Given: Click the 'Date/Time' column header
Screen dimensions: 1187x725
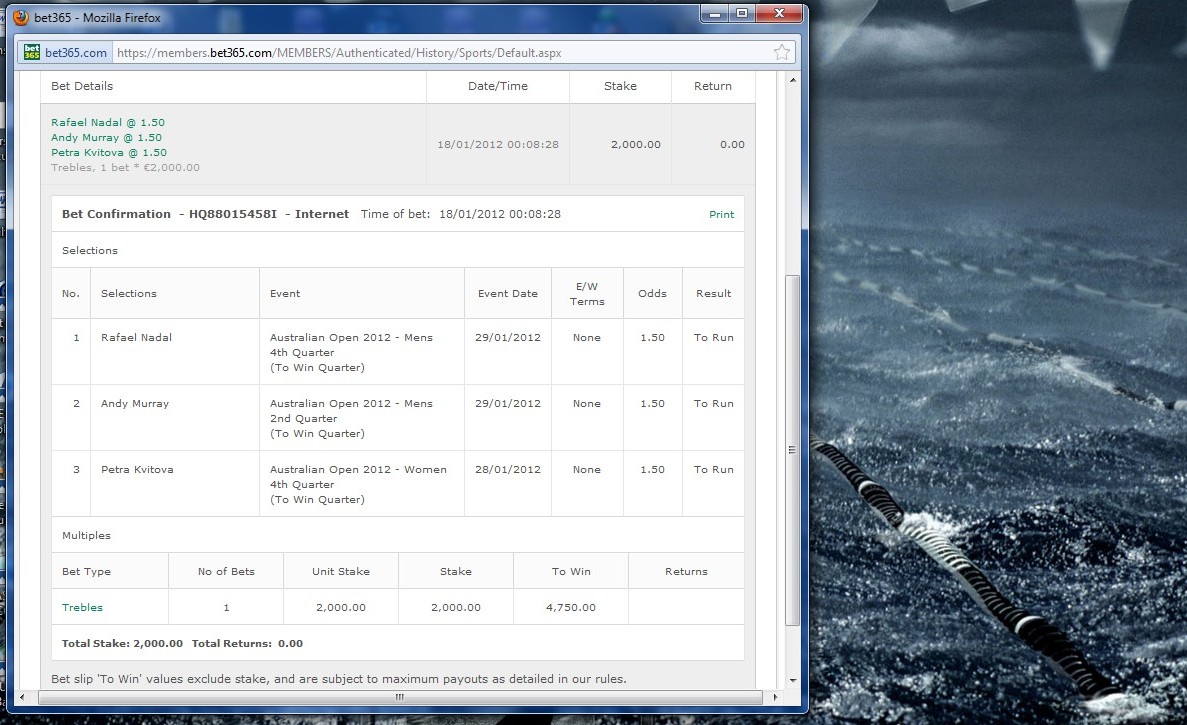Looking at the screenshot, I should [x=497, y=86].
